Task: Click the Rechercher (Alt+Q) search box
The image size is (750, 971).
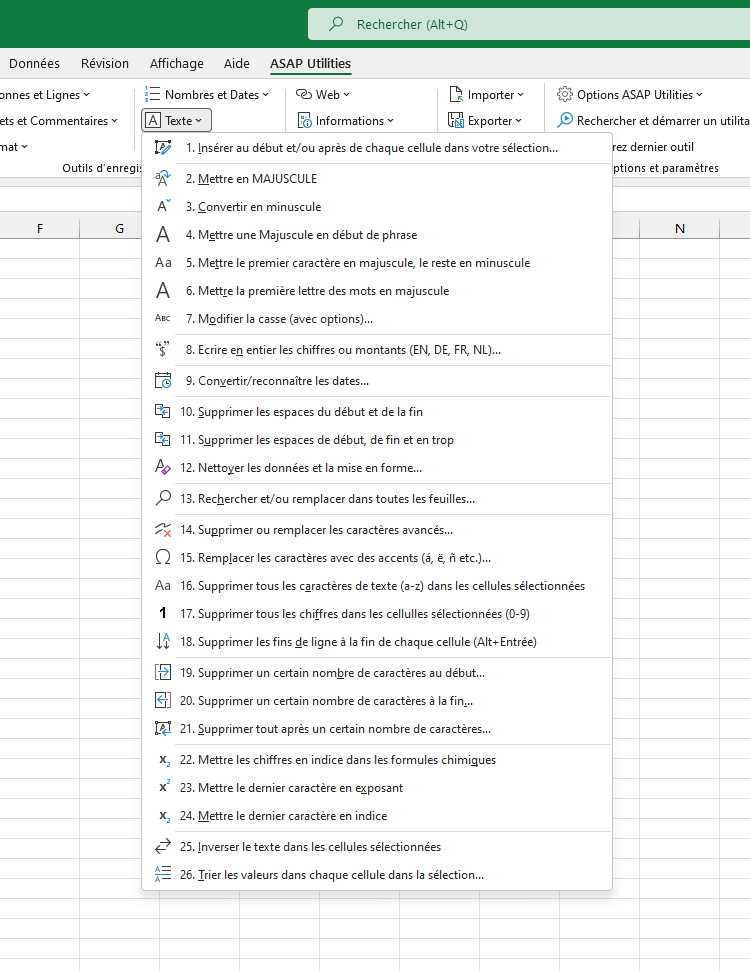Action: click(529, 24)
